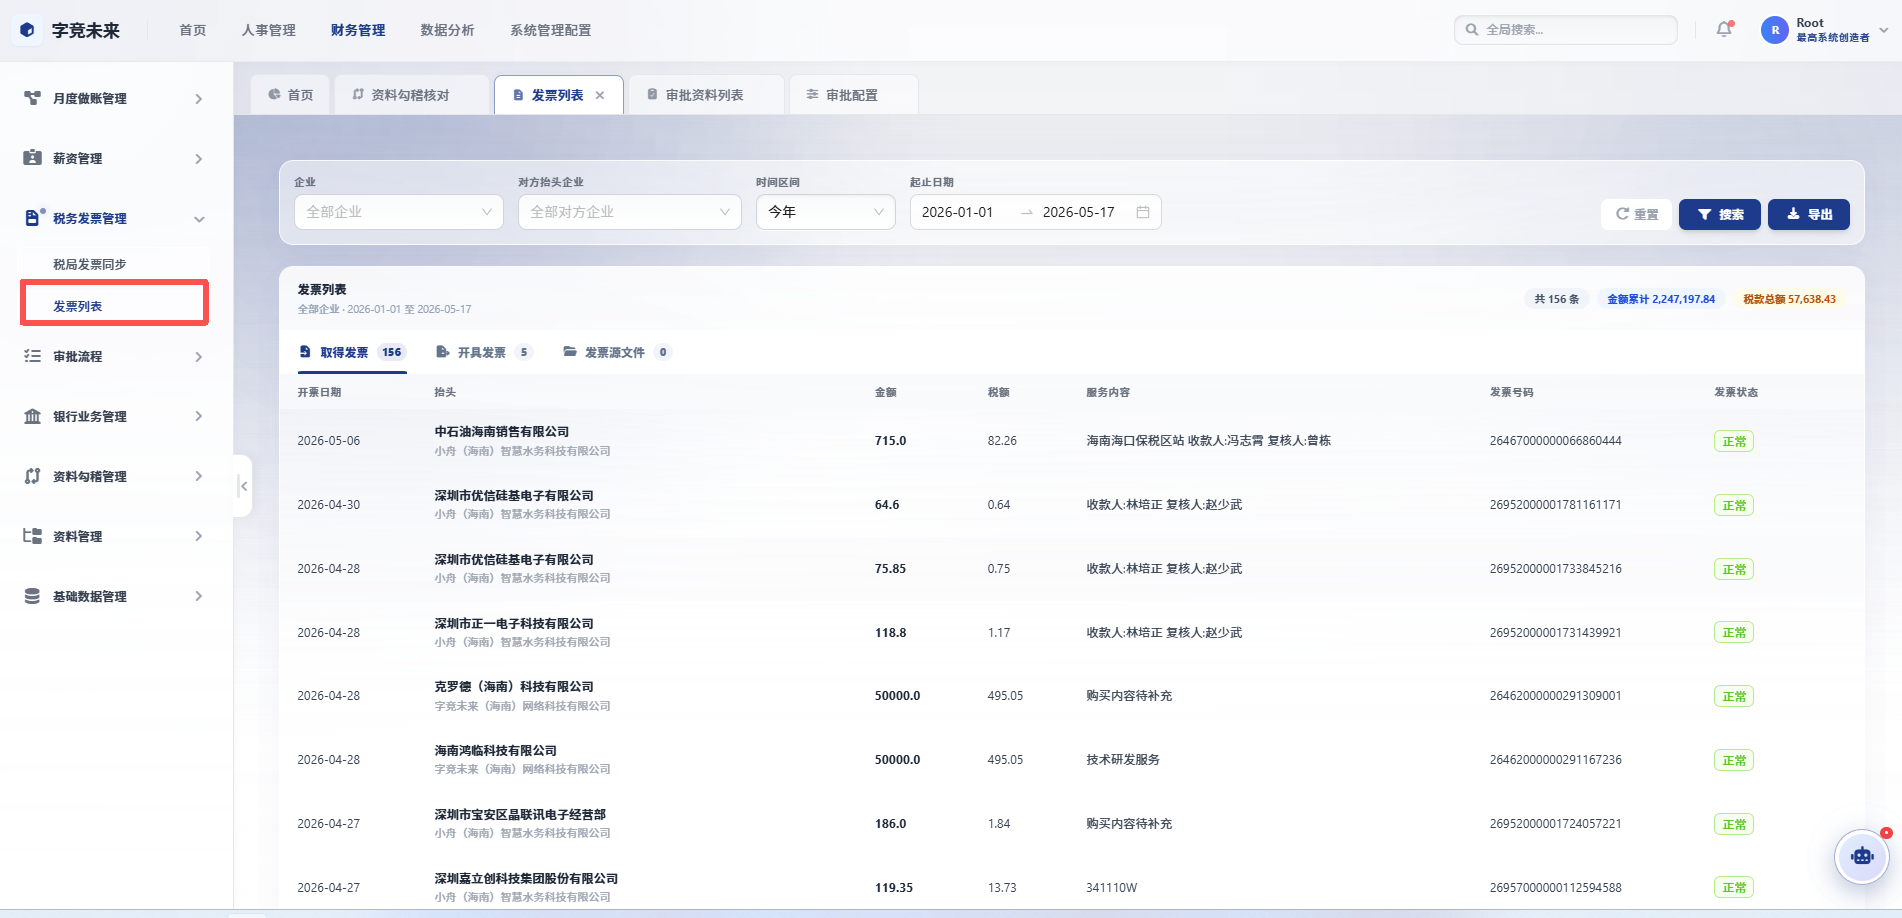Screen dimensions: 1902x918
Task: Click the 月度做账管理 sidebar icon
Action: pos(32,98)
